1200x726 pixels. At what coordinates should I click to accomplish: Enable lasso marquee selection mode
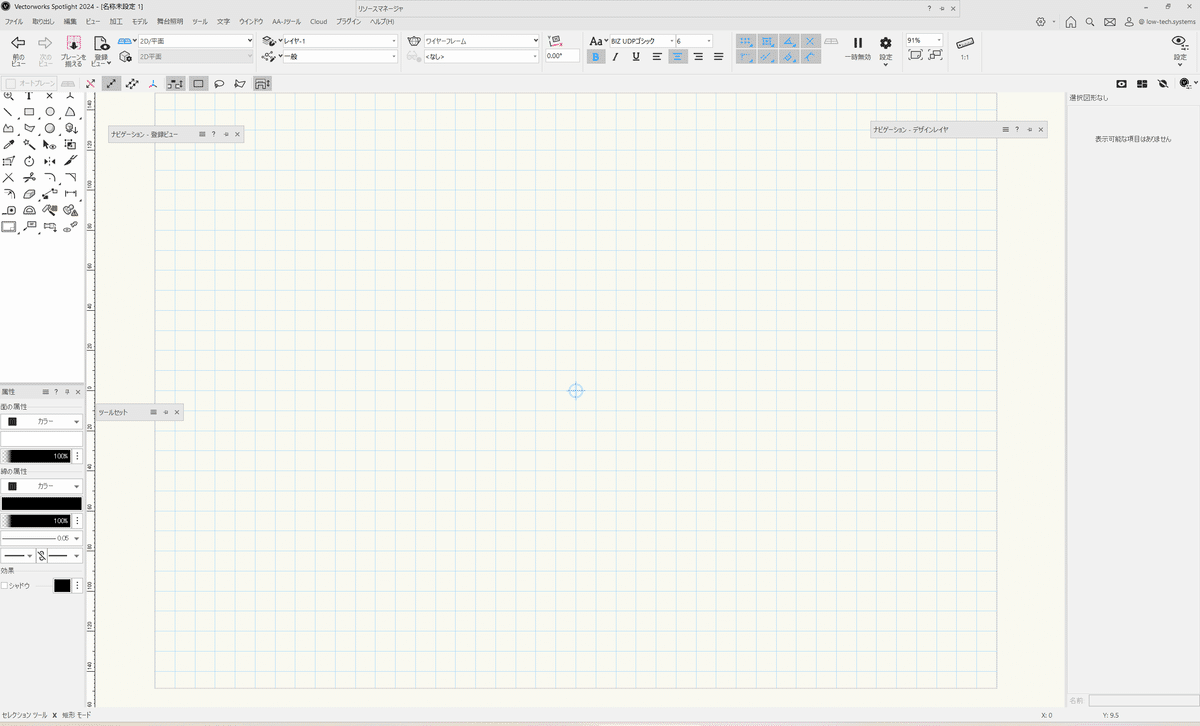point(218,84)
